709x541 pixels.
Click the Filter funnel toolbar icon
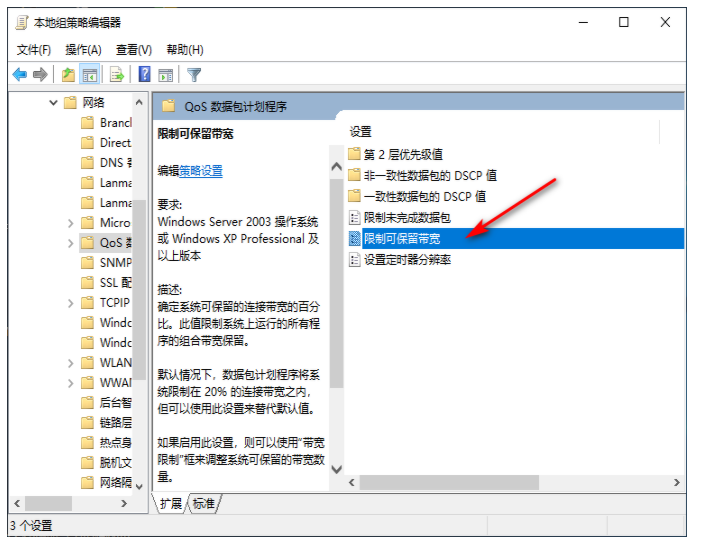pos(194,75)
